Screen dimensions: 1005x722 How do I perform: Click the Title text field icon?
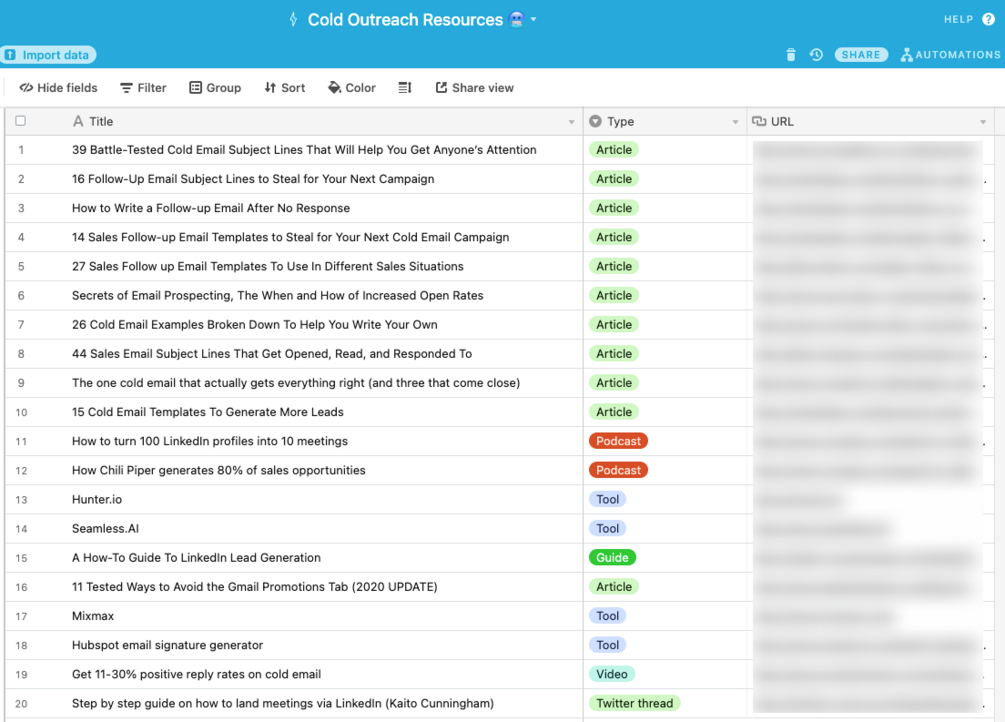click(78, 121)
